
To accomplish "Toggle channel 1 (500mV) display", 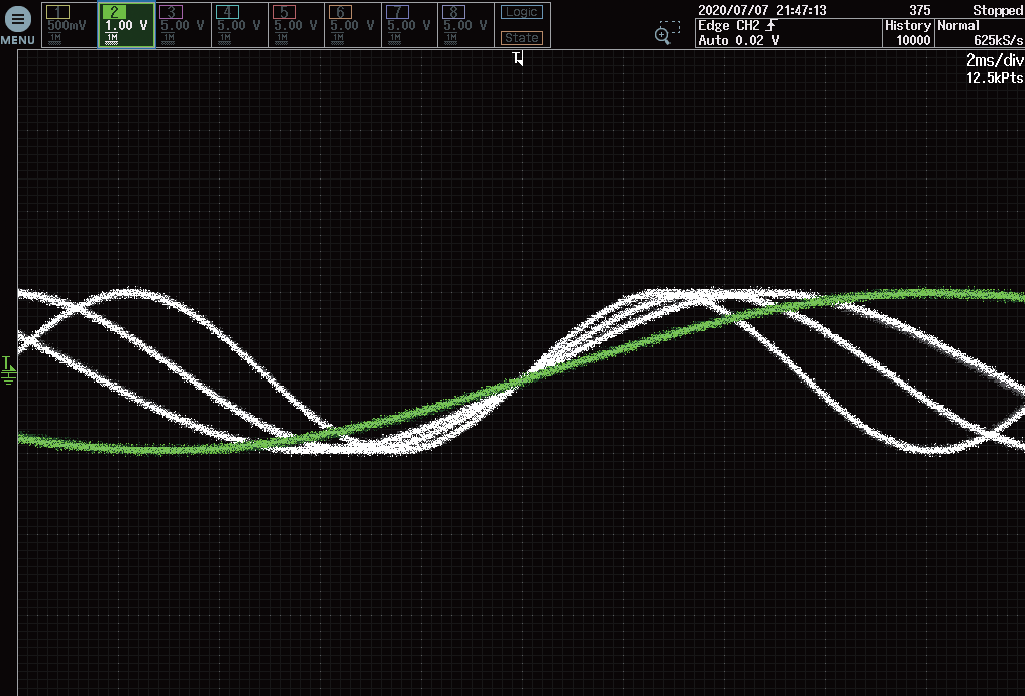I will tap(69, 25).
